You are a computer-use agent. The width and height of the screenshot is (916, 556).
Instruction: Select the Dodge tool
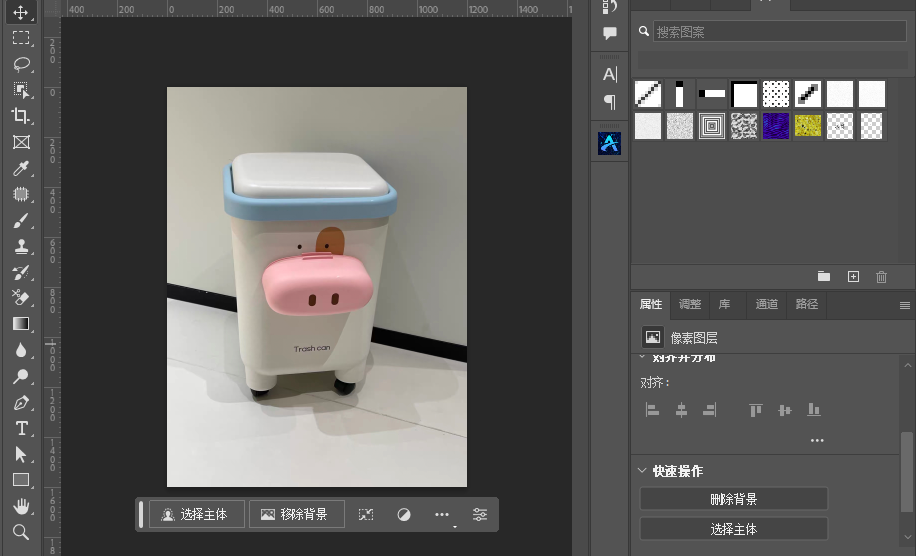[21, 376]
